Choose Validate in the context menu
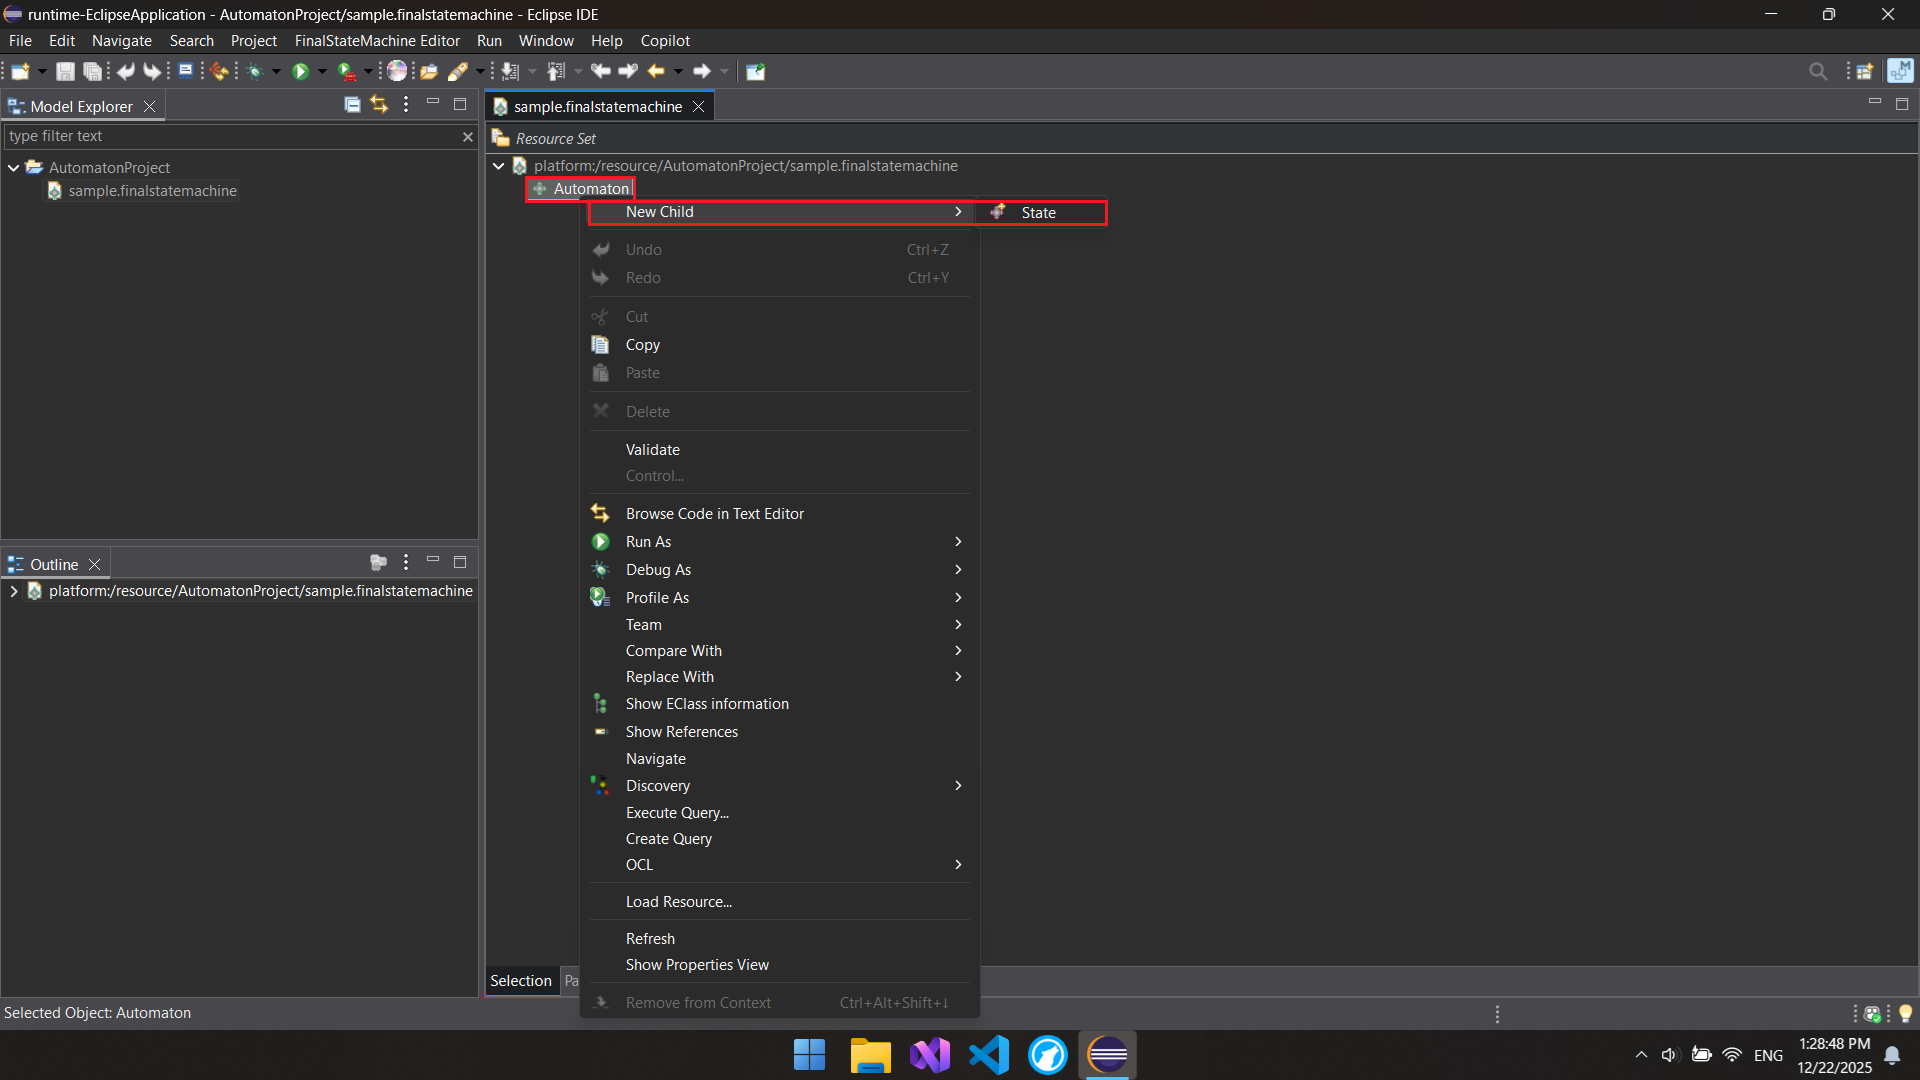The height and width of the screenshot is (1080, 1920). (x=652, y=450)
